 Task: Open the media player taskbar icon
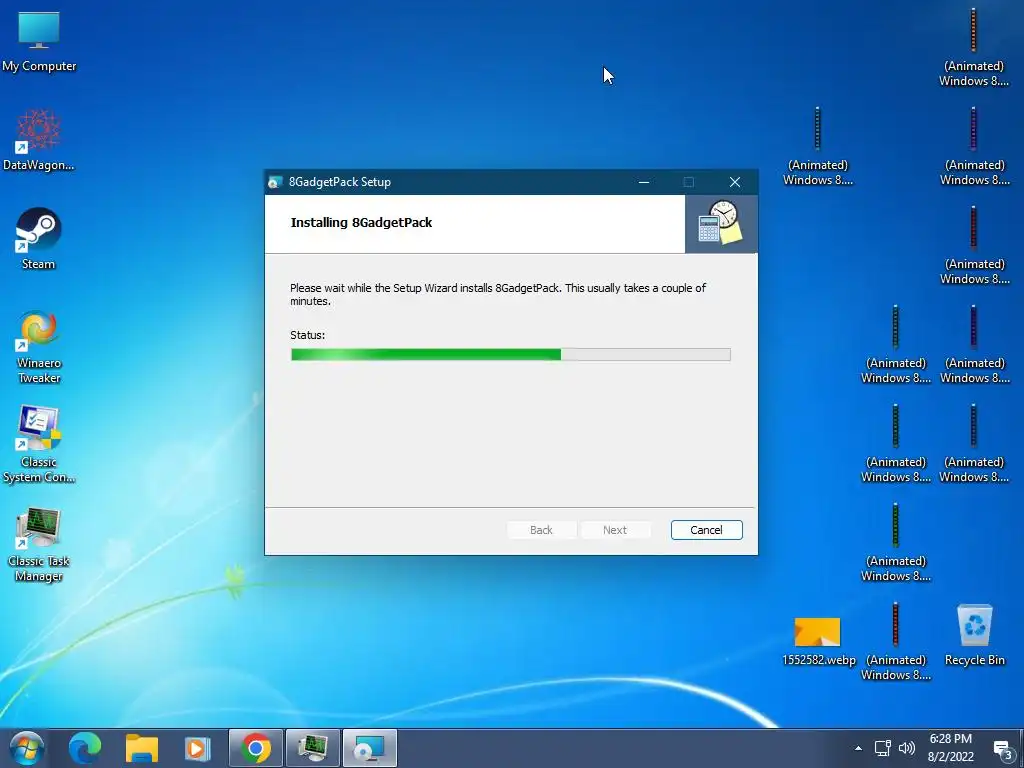pyautogui.click(x=197, y=748)
